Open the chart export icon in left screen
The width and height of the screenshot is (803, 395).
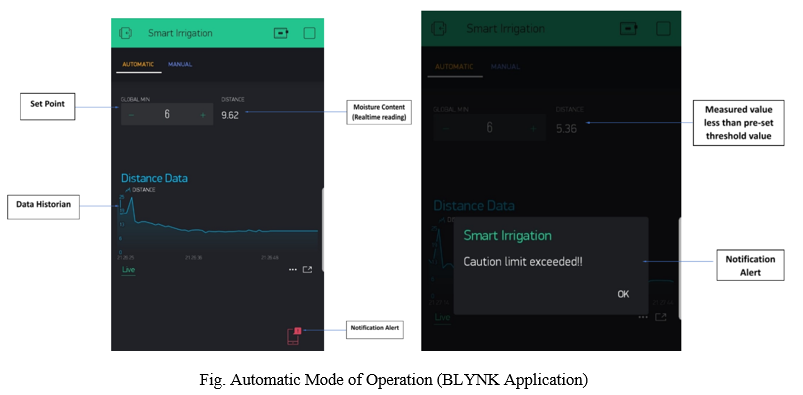(x=307, y=269)
